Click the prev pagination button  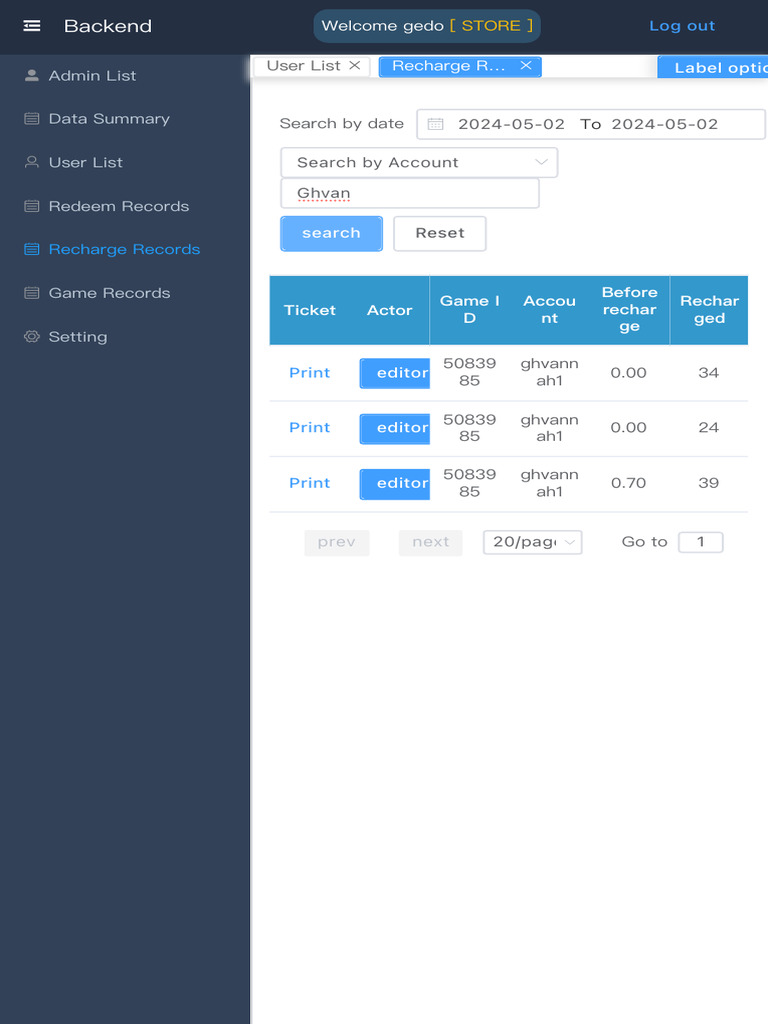(337, 543)
